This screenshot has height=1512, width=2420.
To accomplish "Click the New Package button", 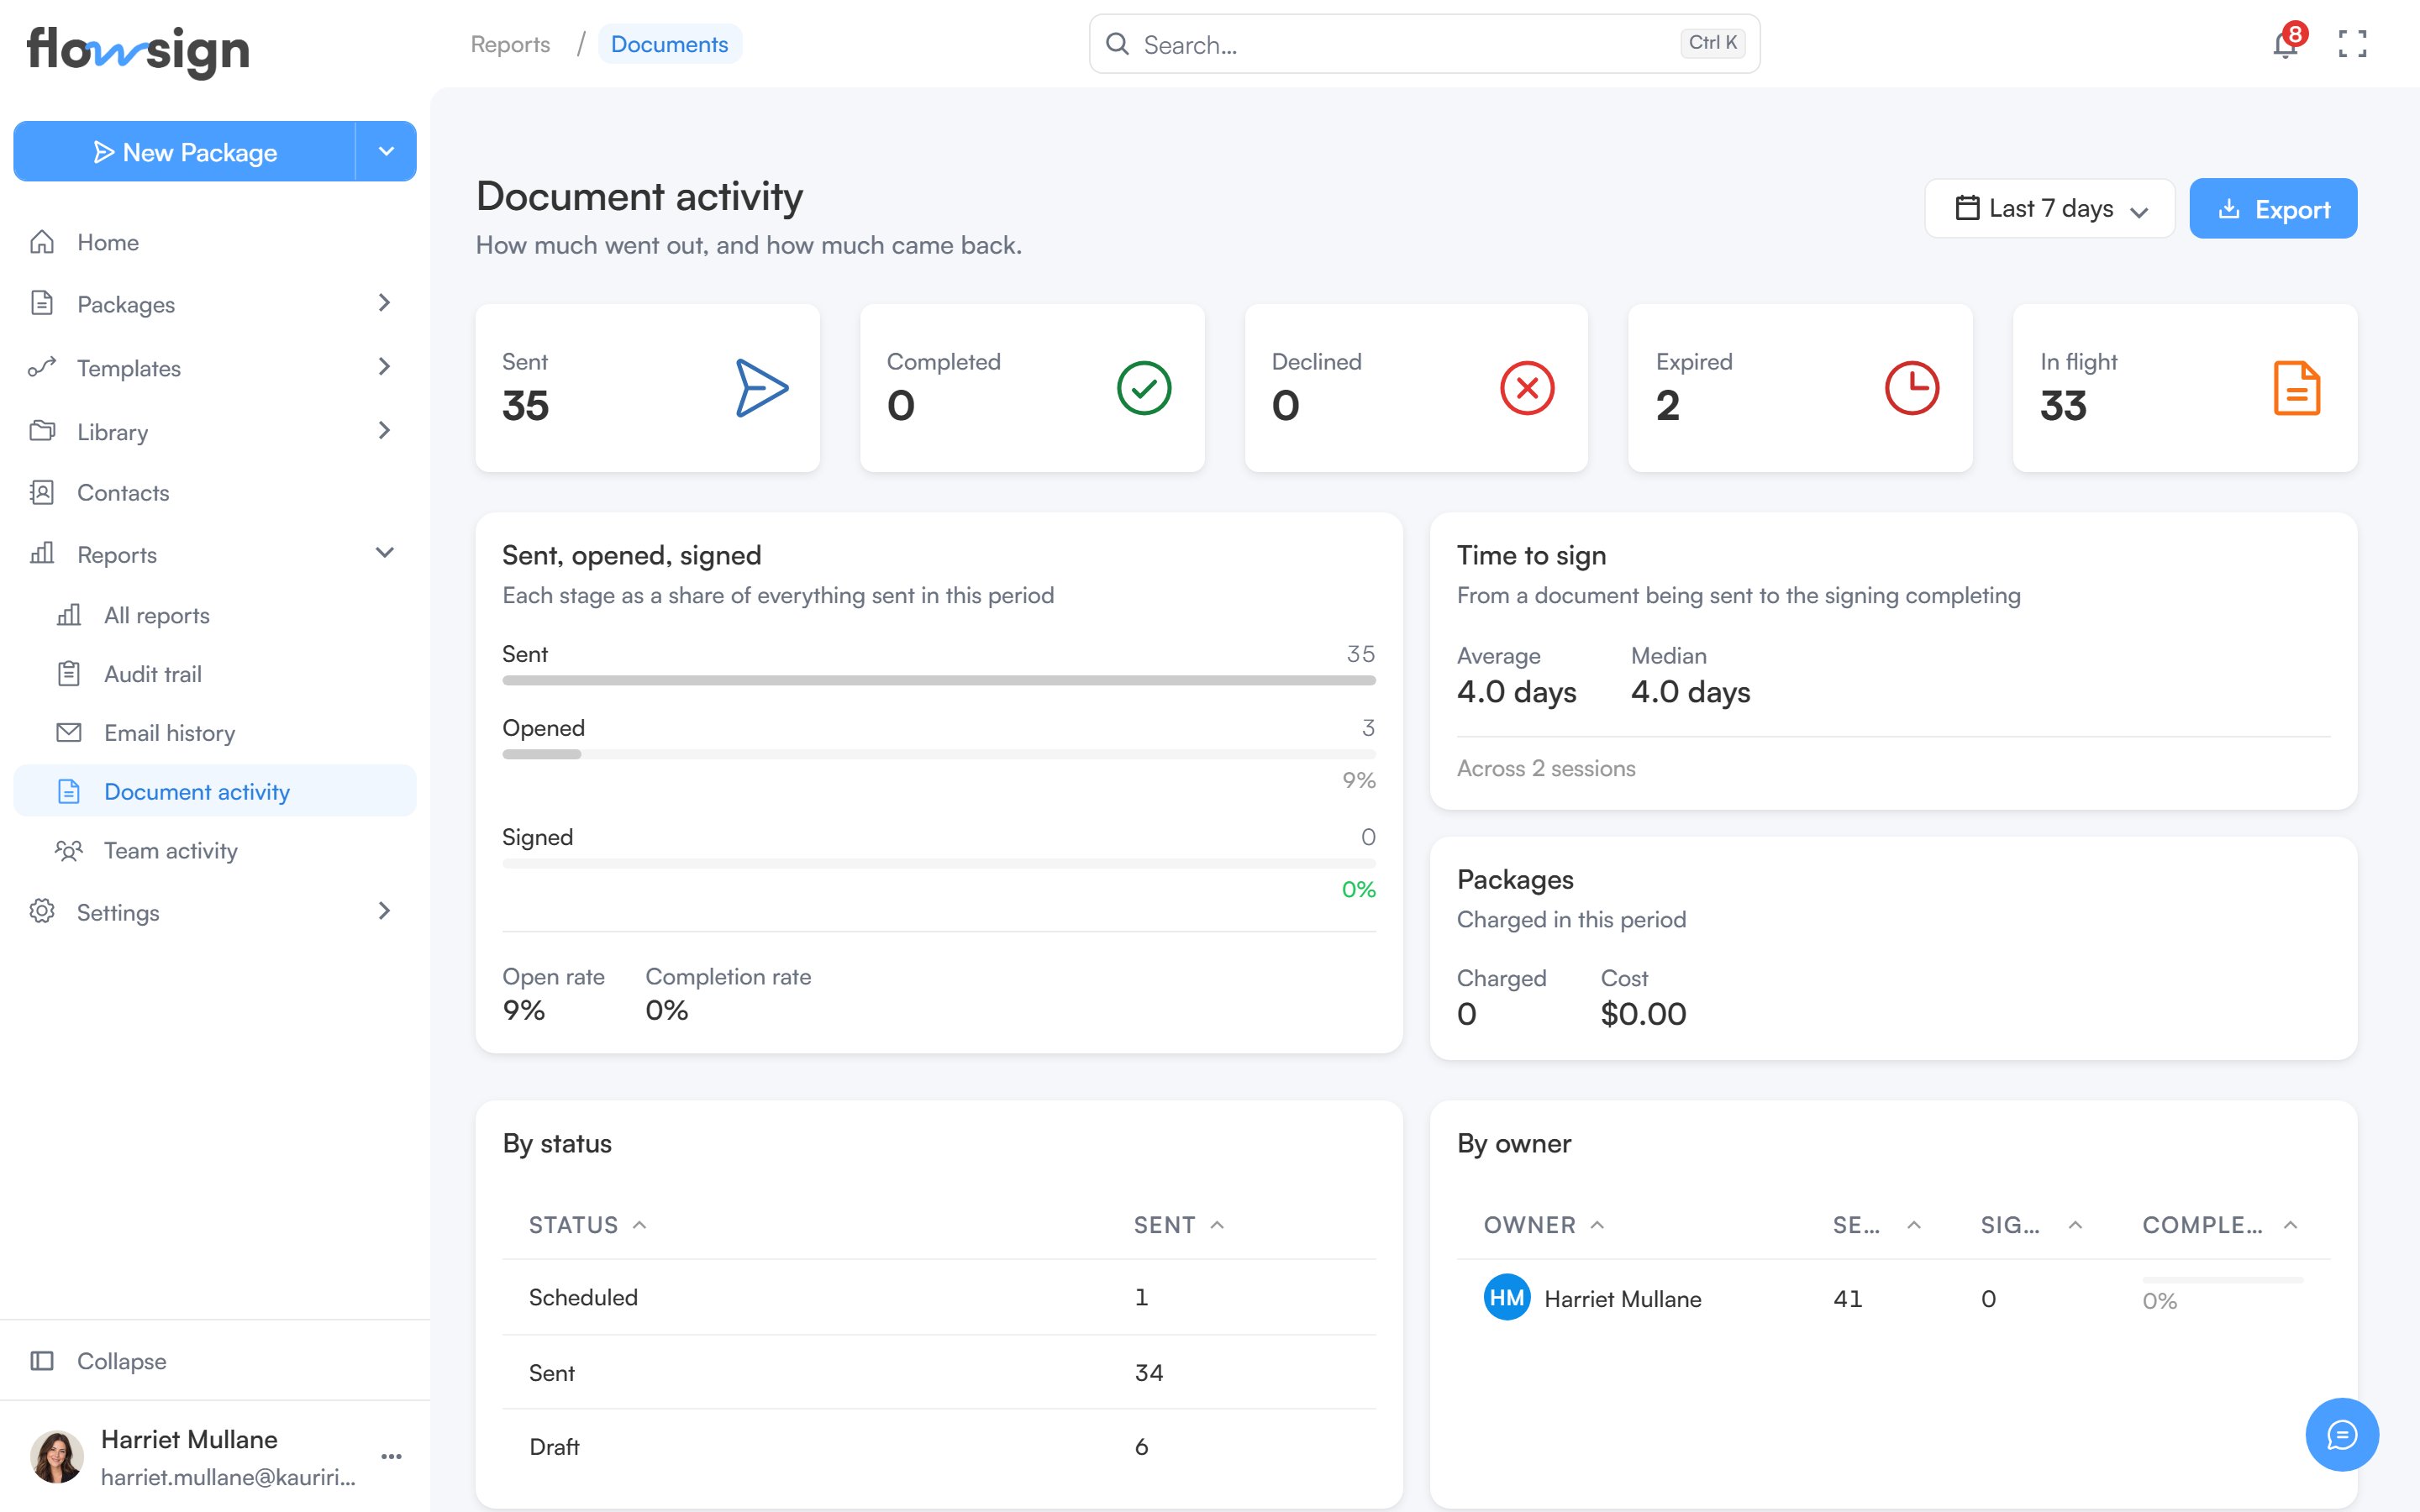I will (185, 152).
